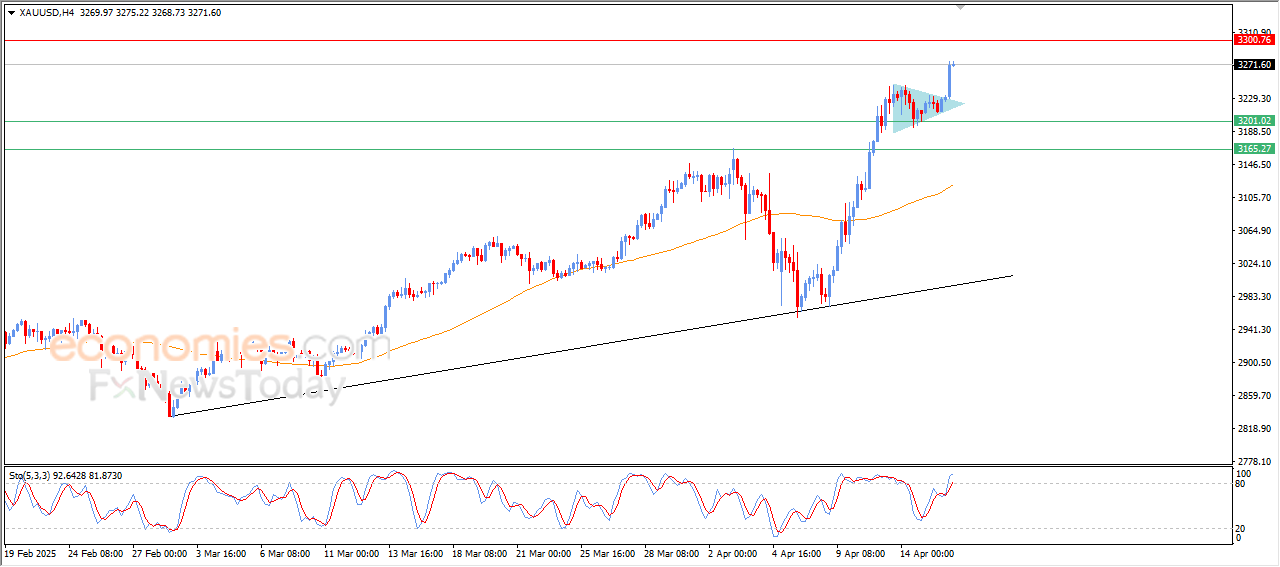The height and width of the screenshot is (567, 1280).
Task: Click the small arrow before XAUUSD,H4 title
Action: pos(11,12)
